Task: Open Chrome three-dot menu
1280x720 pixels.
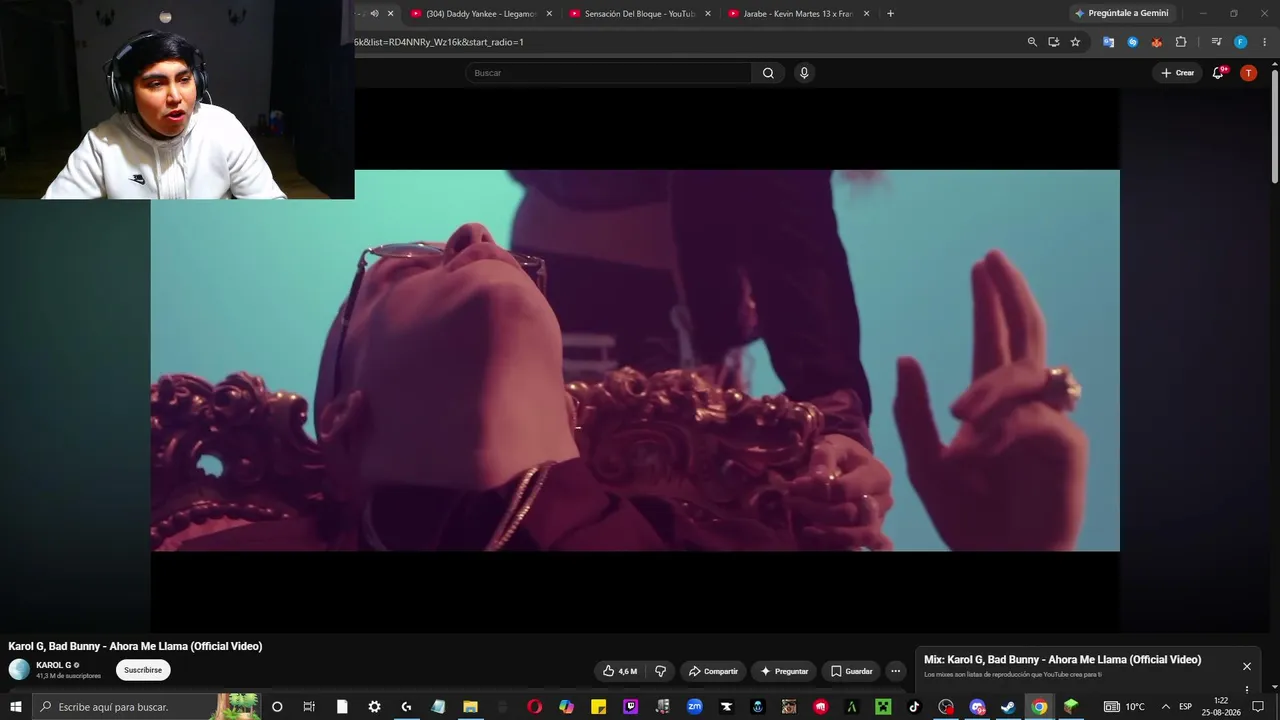Action: pyautogui.click(x=1264, y=42)
